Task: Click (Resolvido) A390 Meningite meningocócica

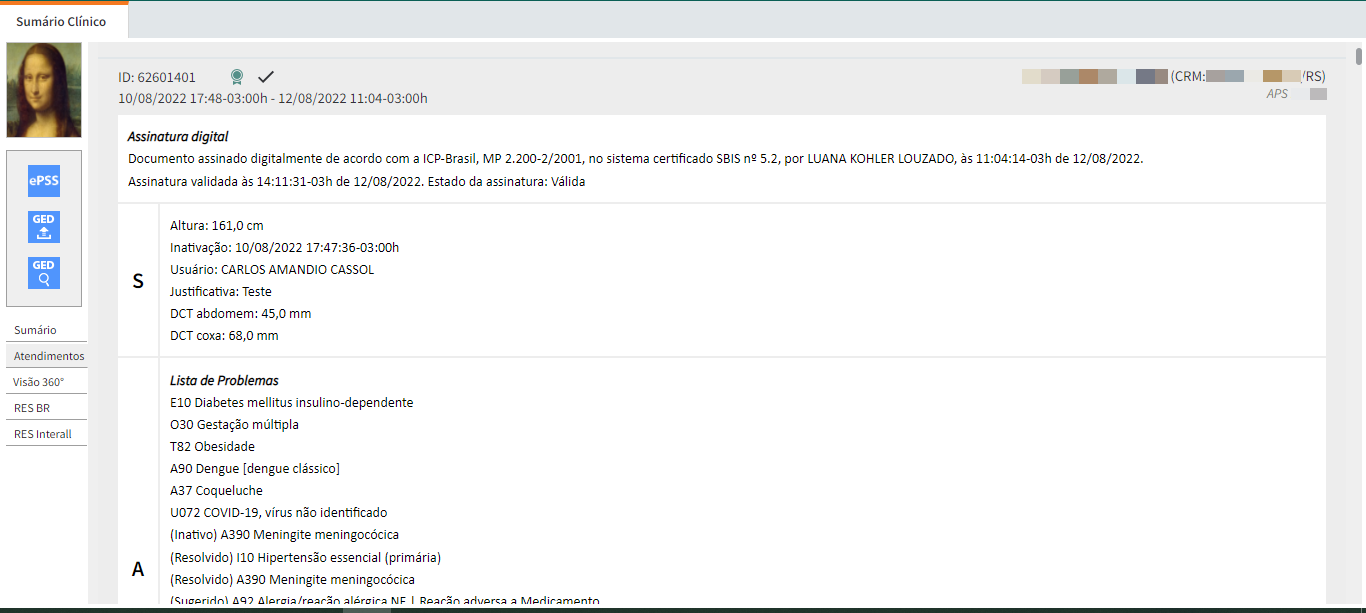Action: 292,579
